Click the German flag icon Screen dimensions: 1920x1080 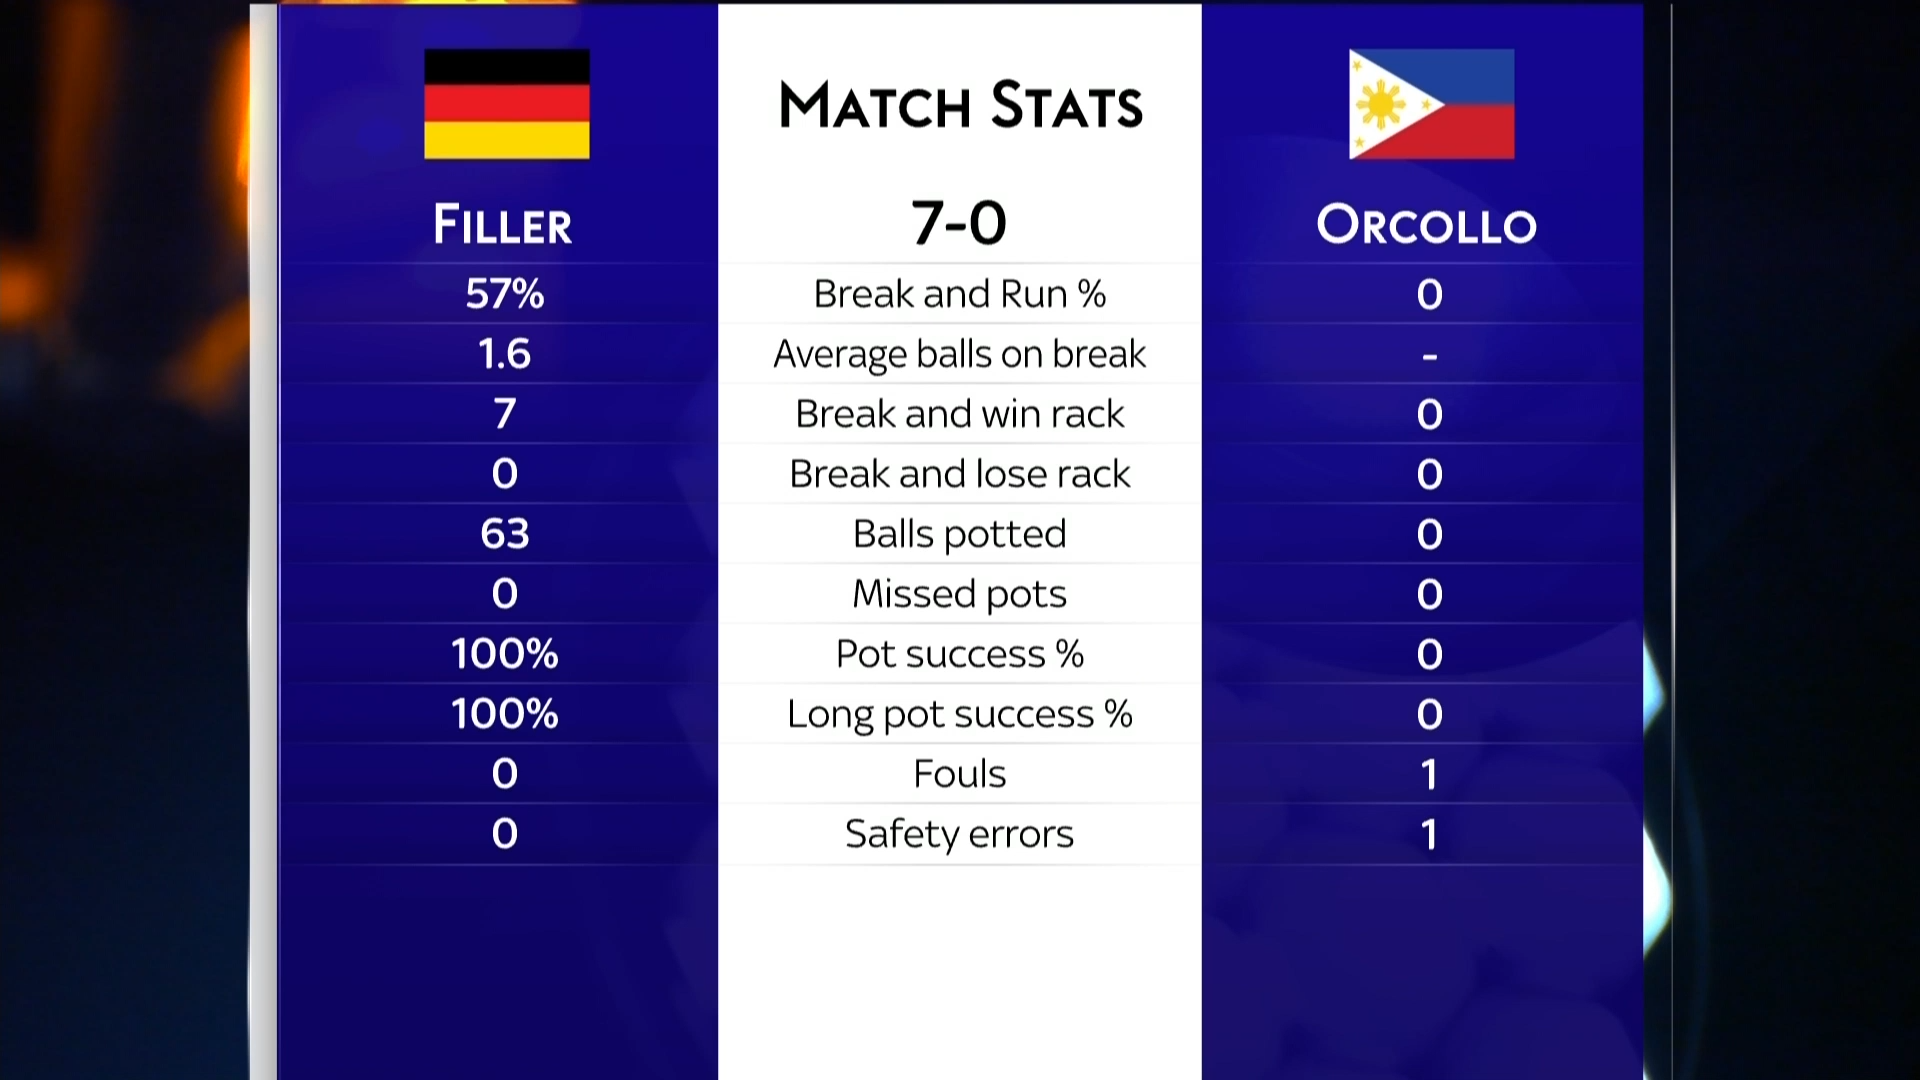point(506,104)
